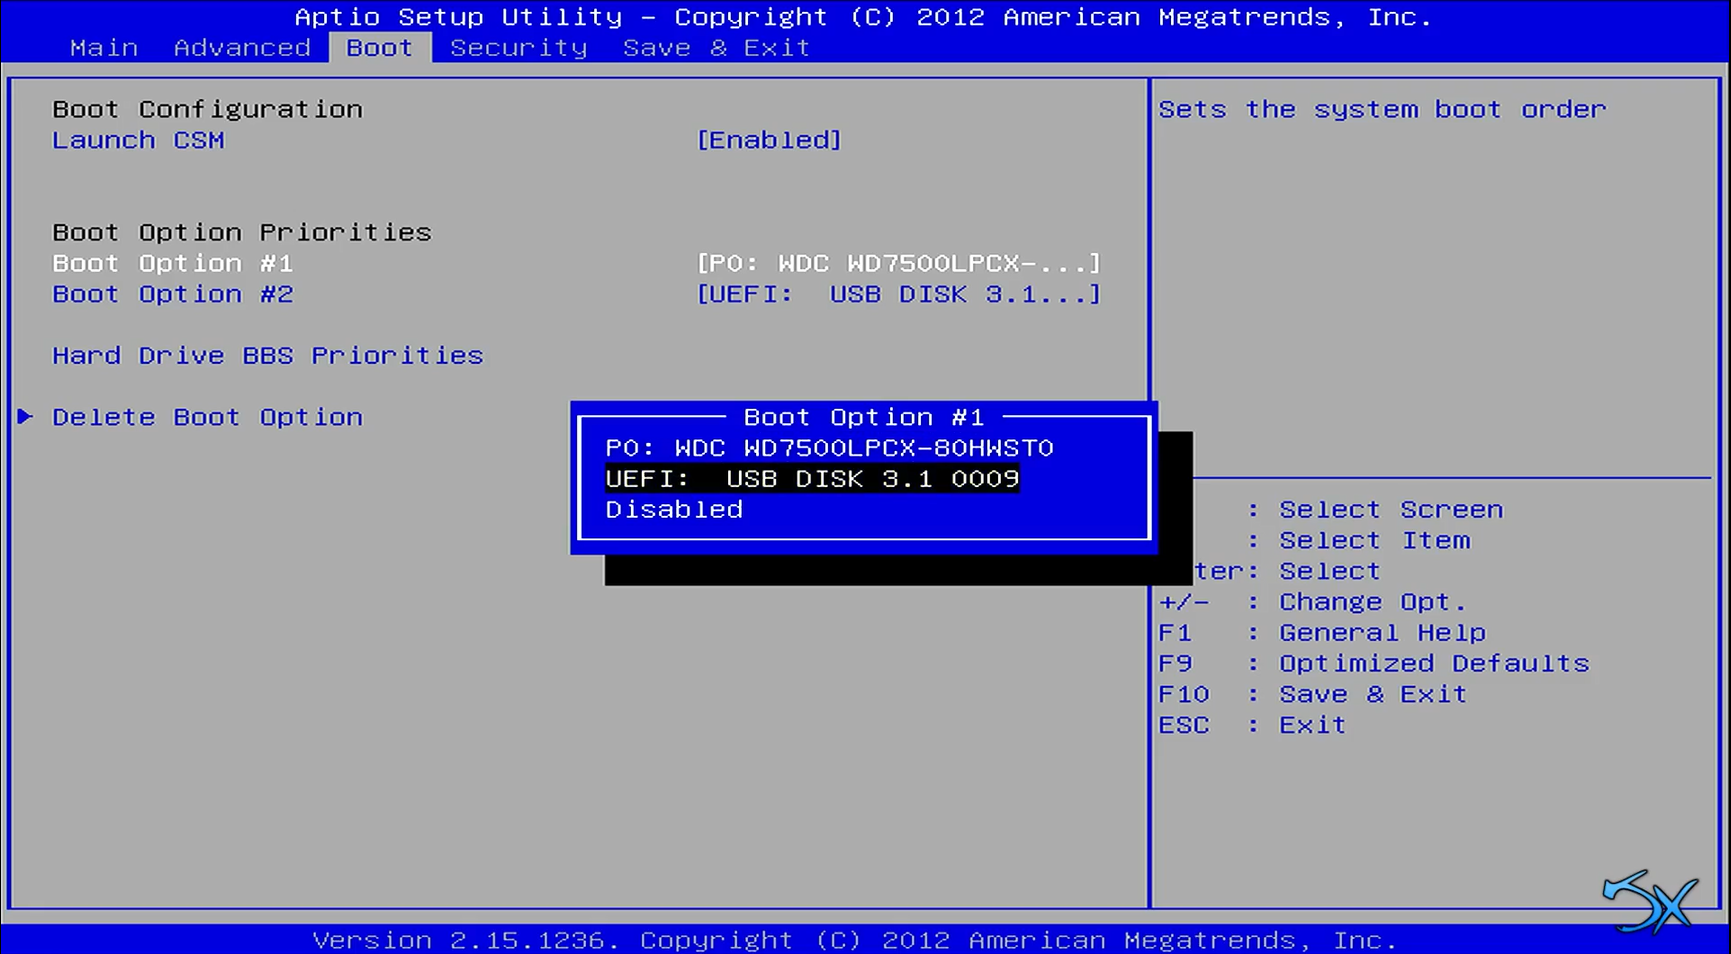The height and width of the screenshot is (954, 1731).
Task: Open the Delete Boot Option submenu
Action: point(207,417)
